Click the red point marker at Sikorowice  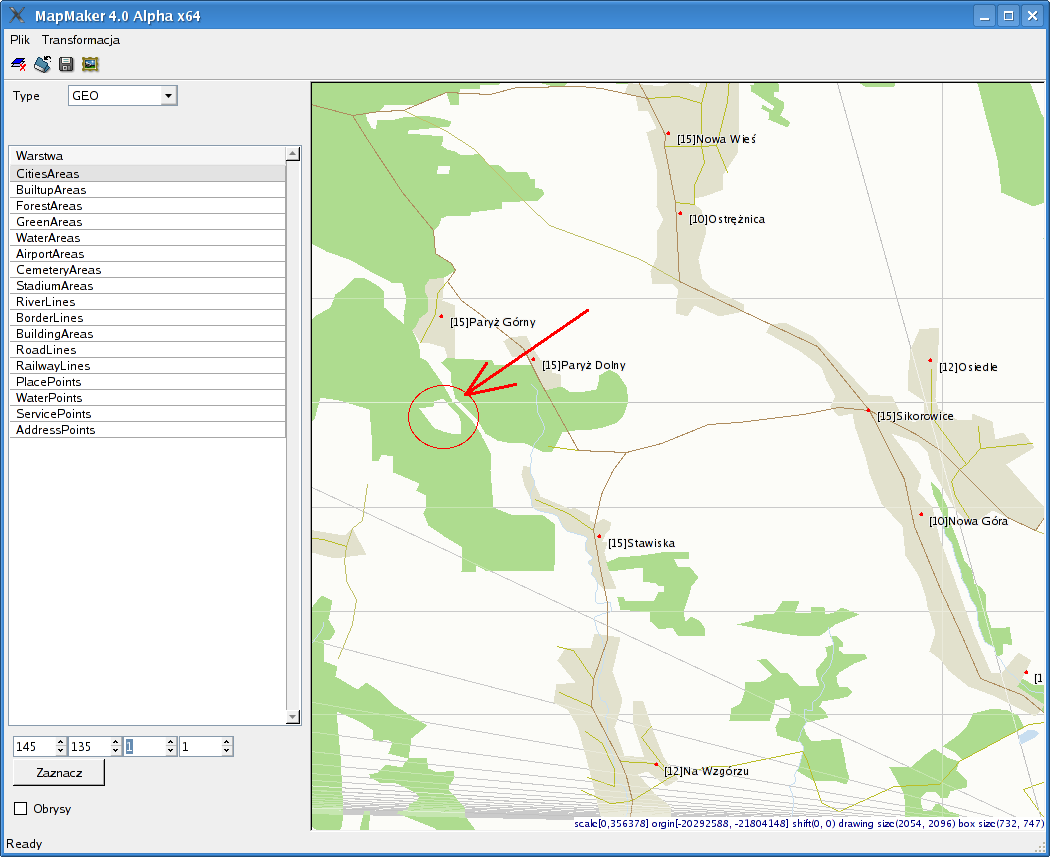coord(867,409)
